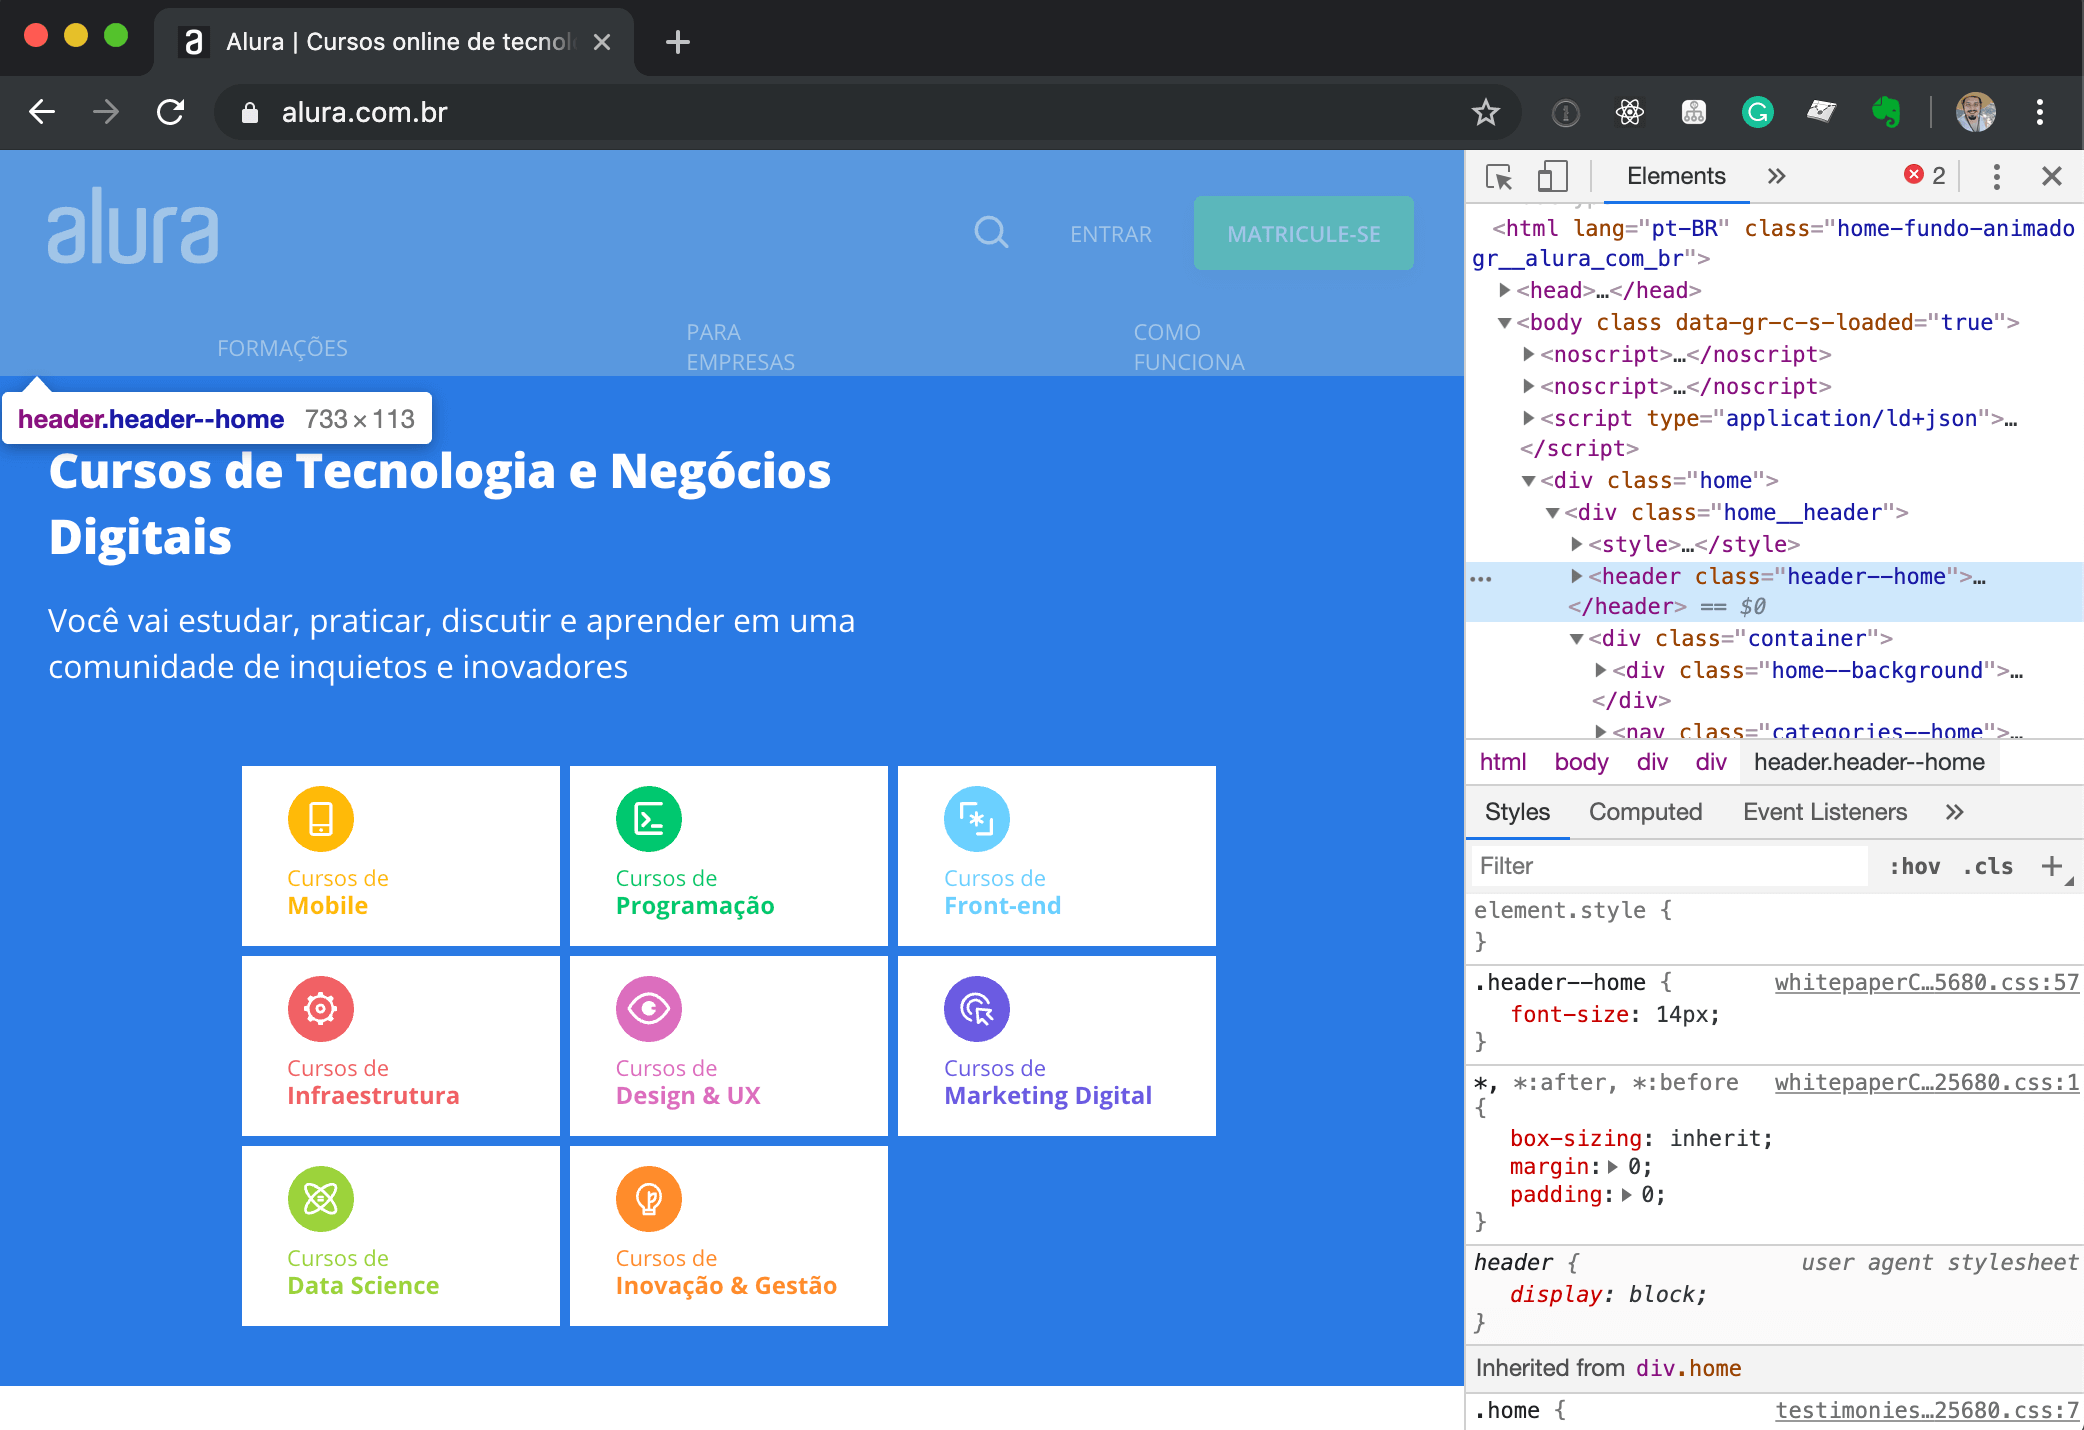The width and height of the screenshot is (2084, 1430).
Task: Open the Chrome profile avatar
Action: point(1975,112)
